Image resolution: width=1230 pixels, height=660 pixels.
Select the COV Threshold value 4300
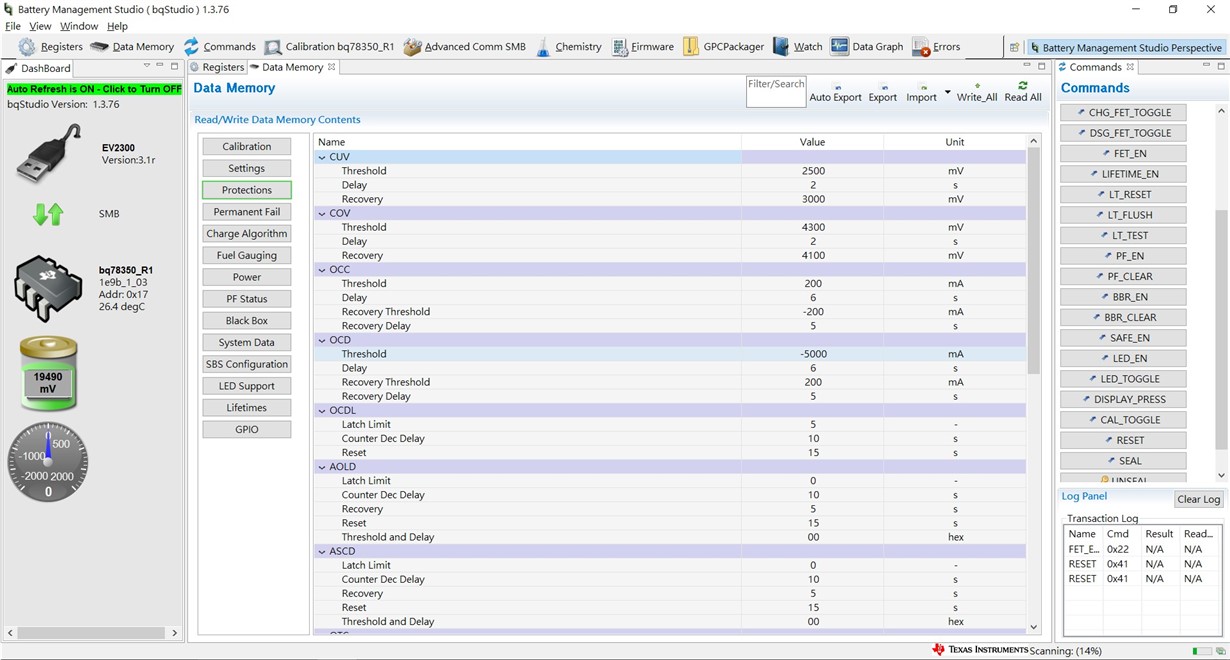(x=813, y=227)
